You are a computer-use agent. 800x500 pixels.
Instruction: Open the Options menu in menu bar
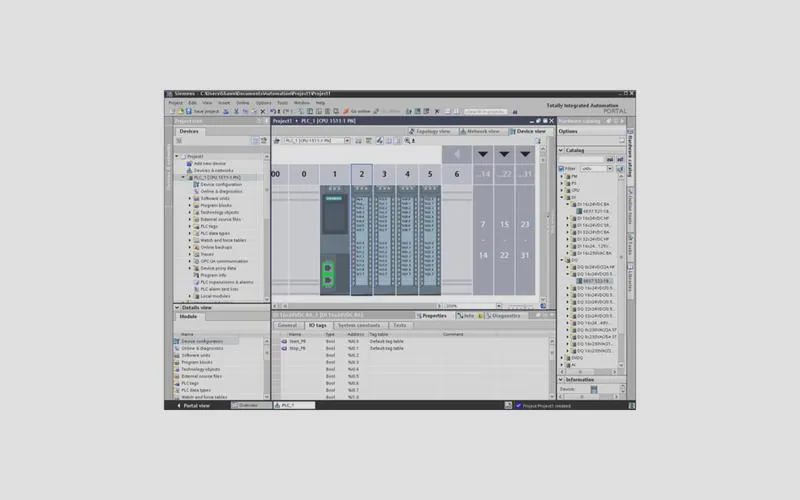(262, 102)
